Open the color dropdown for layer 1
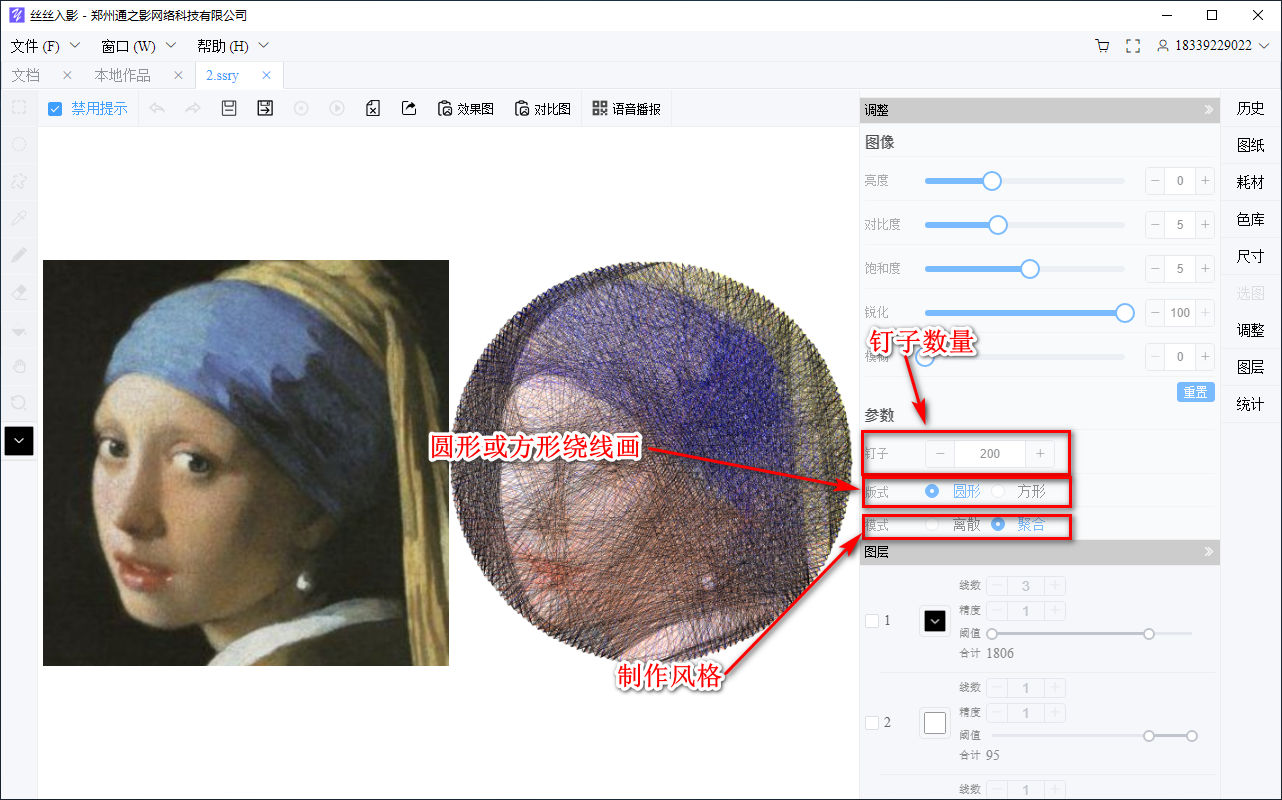This screenshot has width=1282, height=800. [x=934, y=620]
